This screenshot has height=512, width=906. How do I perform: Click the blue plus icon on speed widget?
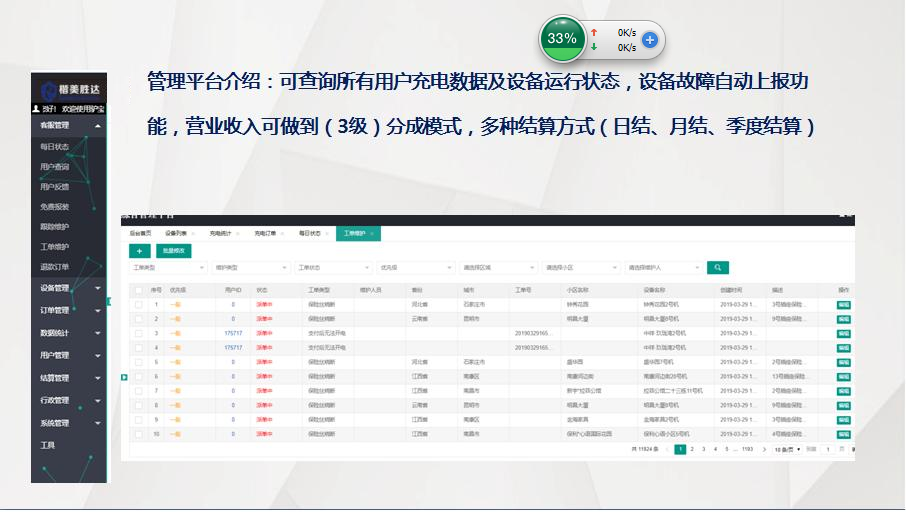[649, 40]
